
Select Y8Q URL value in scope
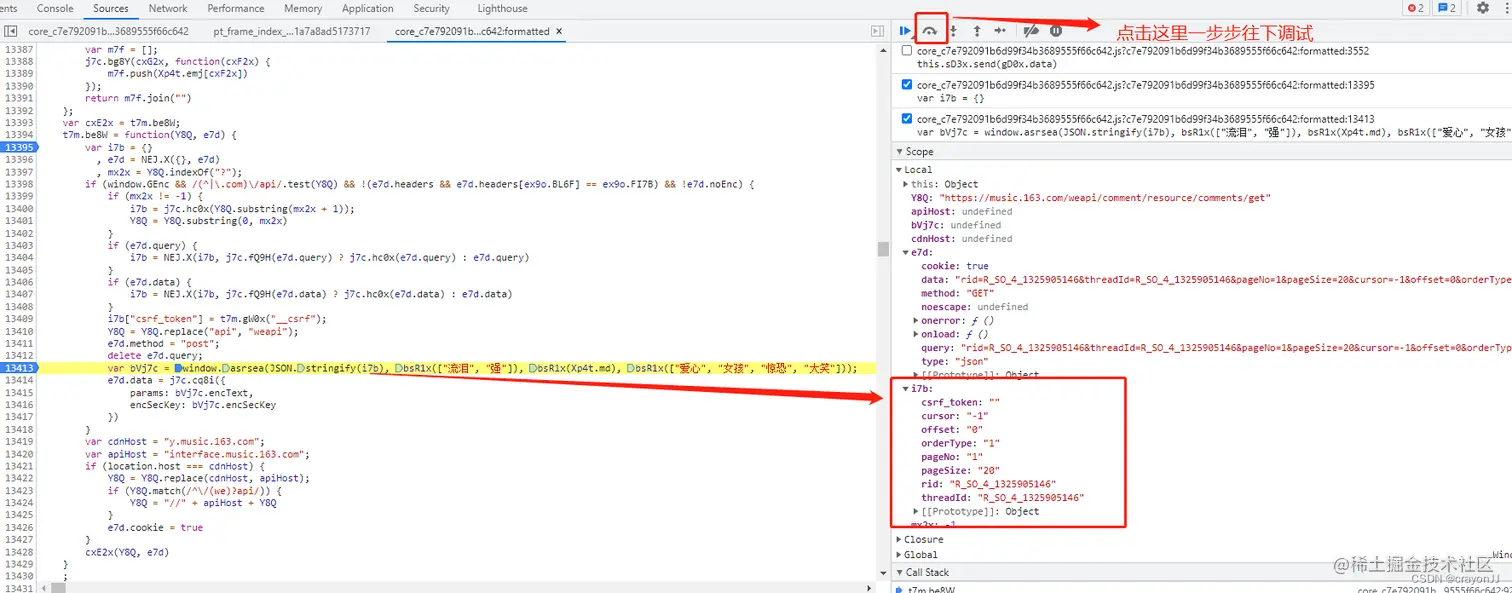(1106, 198)
